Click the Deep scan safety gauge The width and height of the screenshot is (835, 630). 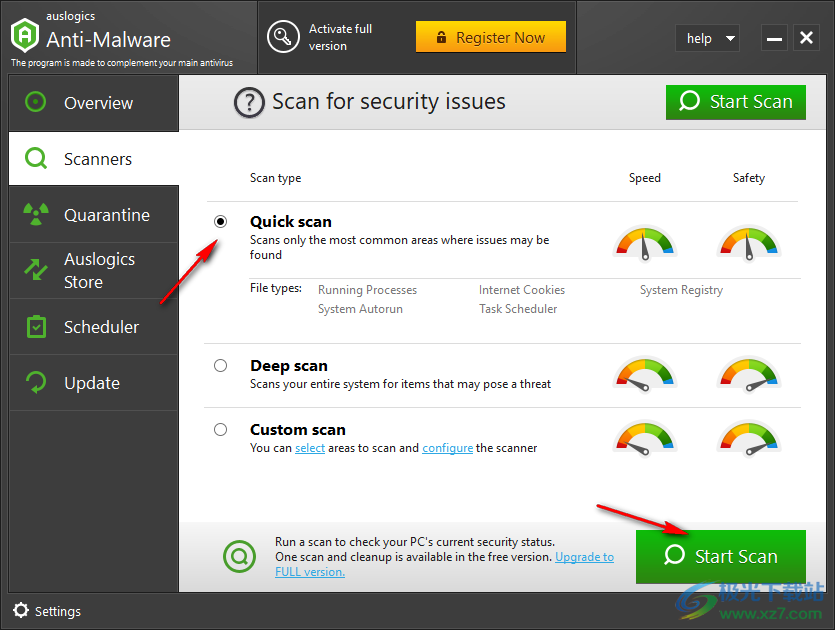tap(749, 374)
